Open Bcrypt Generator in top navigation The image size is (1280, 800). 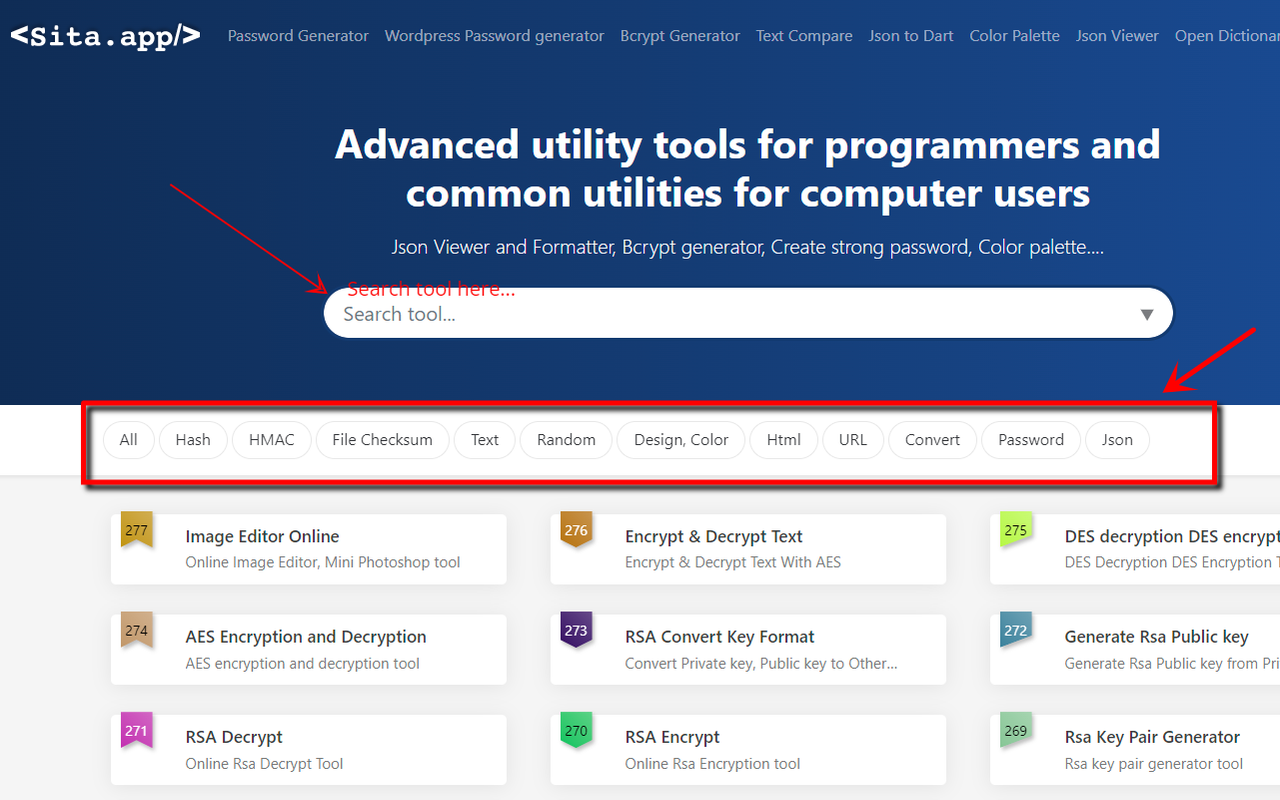[x=680, y=36]
